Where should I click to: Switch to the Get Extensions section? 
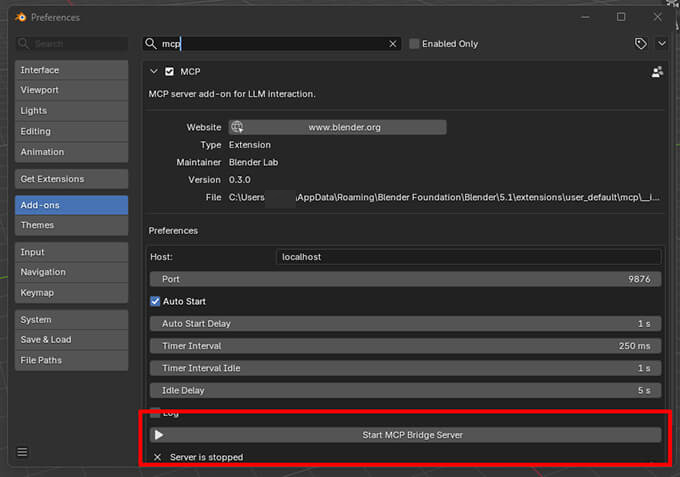click(71, 179)
